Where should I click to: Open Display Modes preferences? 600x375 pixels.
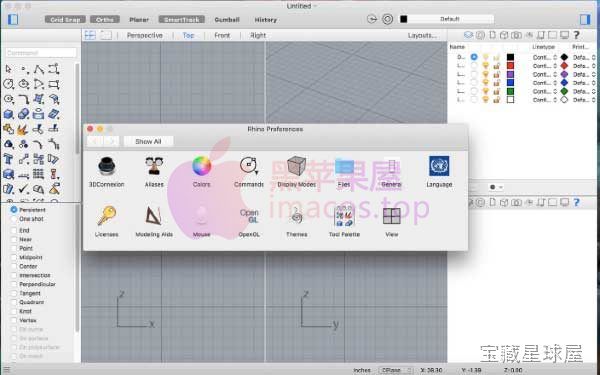click(x=297, y=171)
